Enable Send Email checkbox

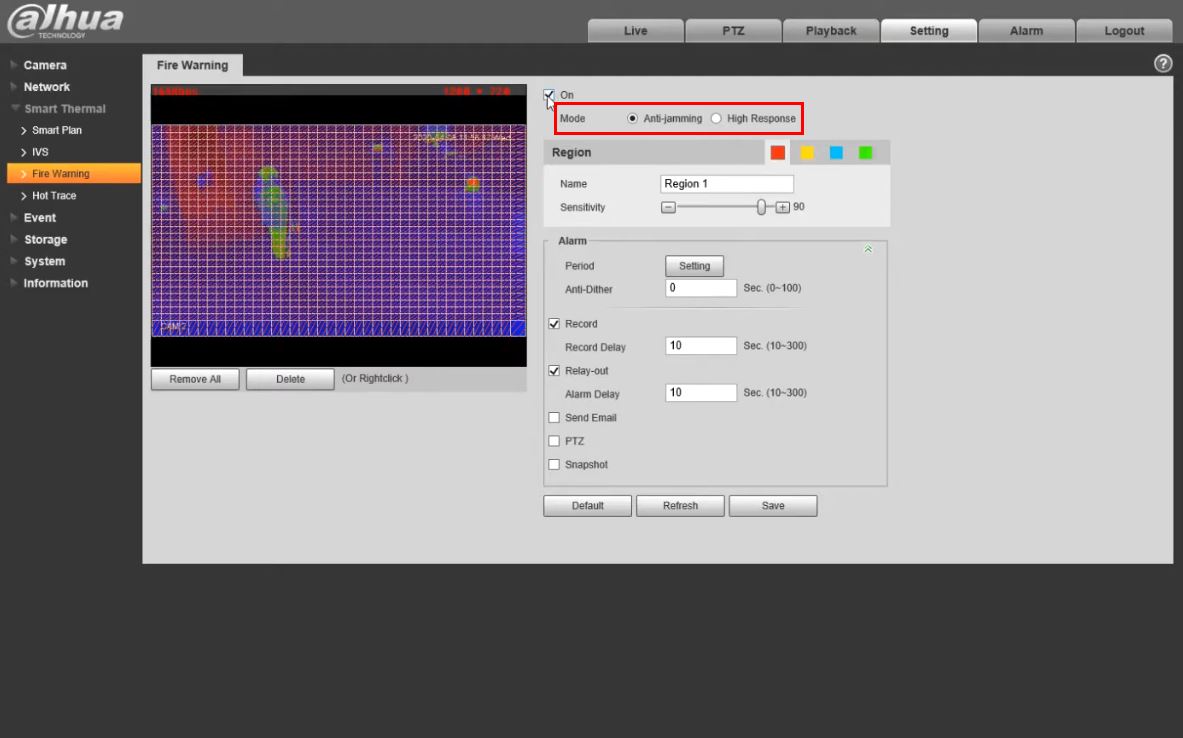pyautogui.click(x=554, y=417)
